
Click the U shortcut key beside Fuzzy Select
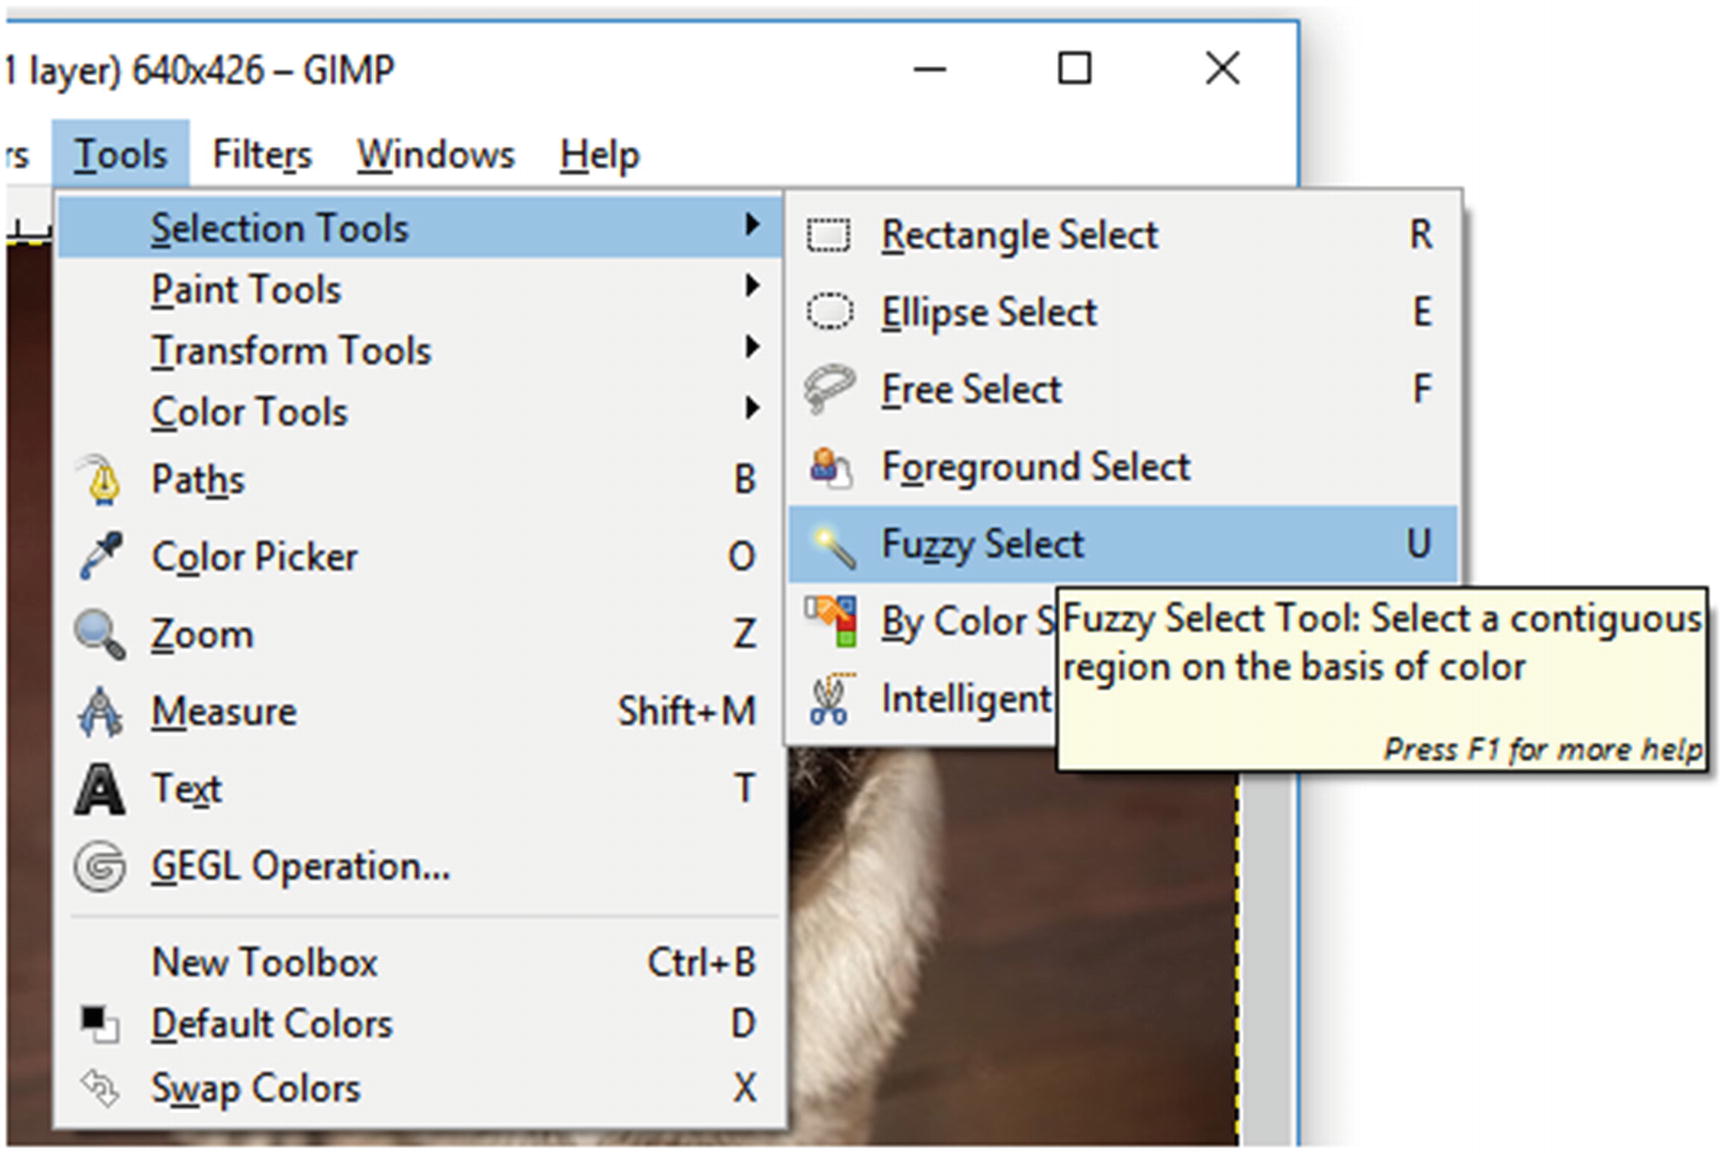(x=1419, y=544)
